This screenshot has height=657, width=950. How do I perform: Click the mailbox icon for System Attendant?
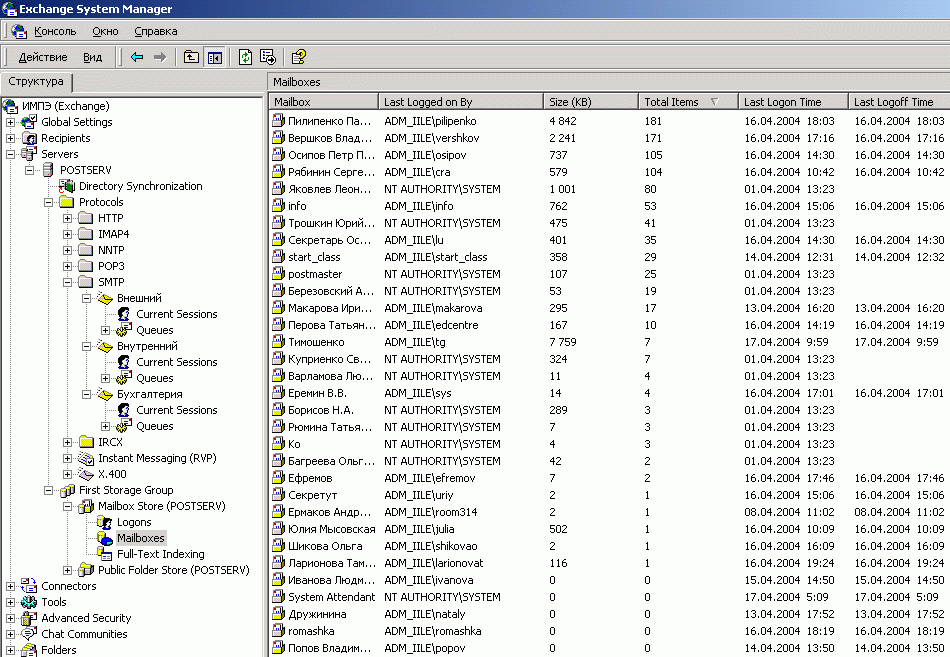pos(278,597)
